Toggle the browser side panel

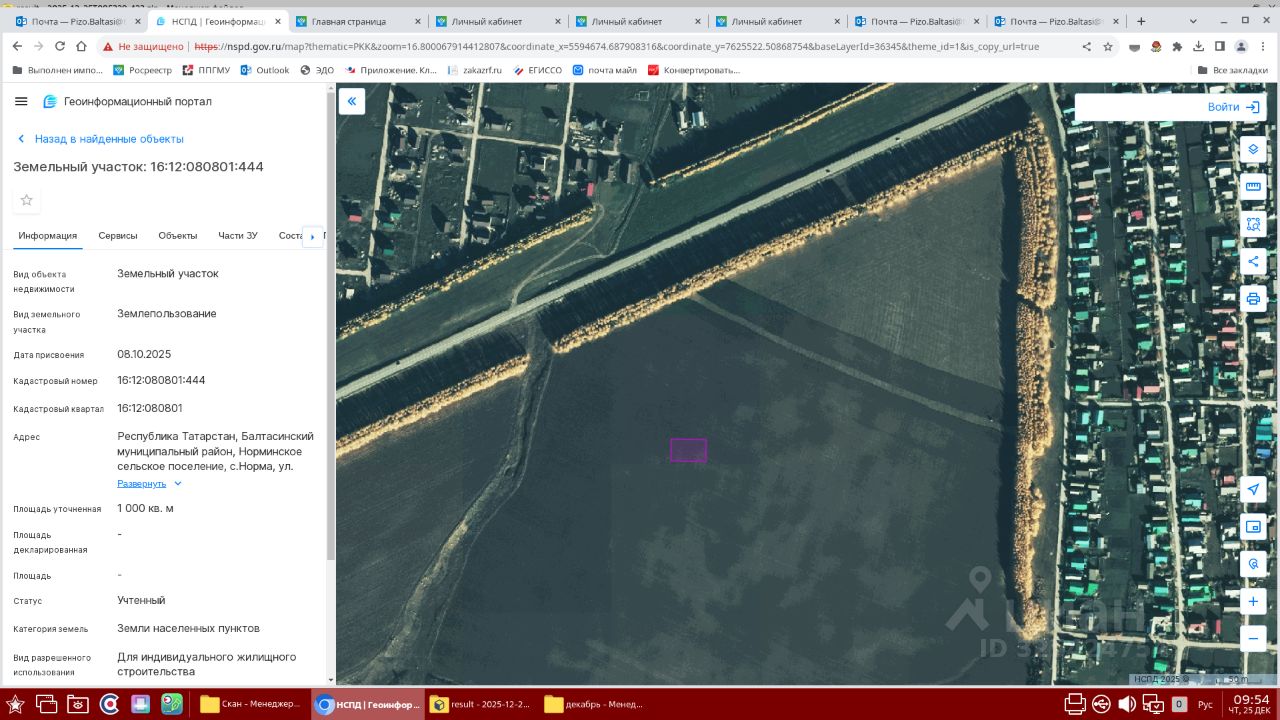tap(1220, 46)
